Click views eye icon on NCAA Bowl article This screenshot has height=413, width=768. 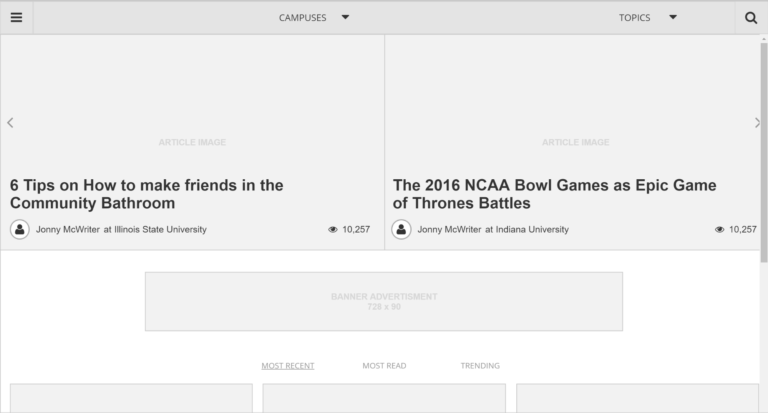719,229
